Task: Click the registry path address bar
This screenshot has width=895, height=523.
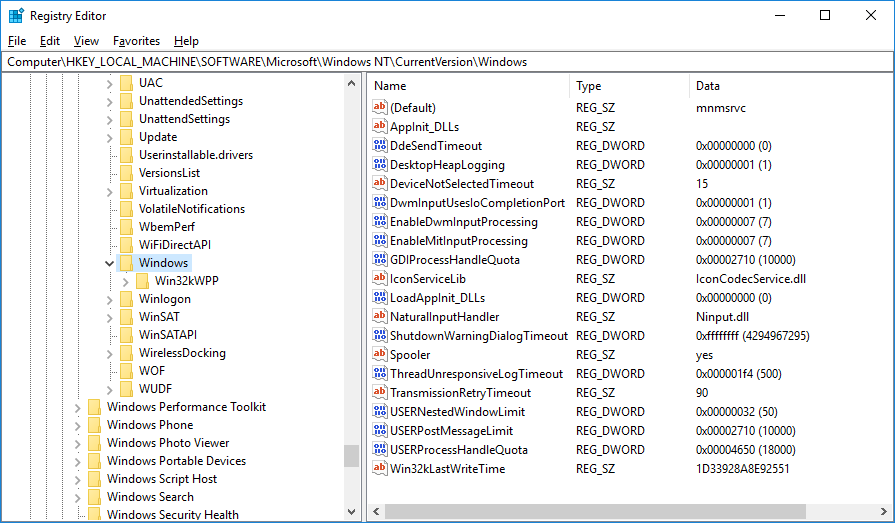Action: pos(448,62)
